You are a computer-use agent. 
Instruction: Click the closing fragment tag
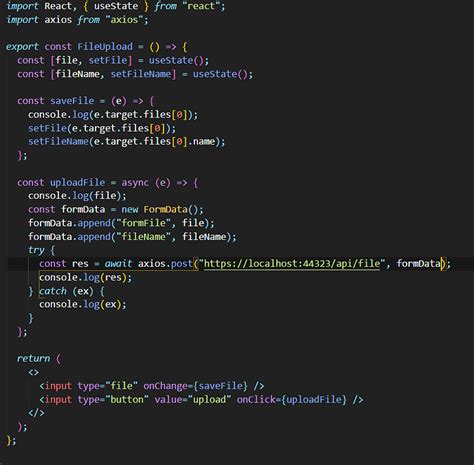[x=36, y=413]
